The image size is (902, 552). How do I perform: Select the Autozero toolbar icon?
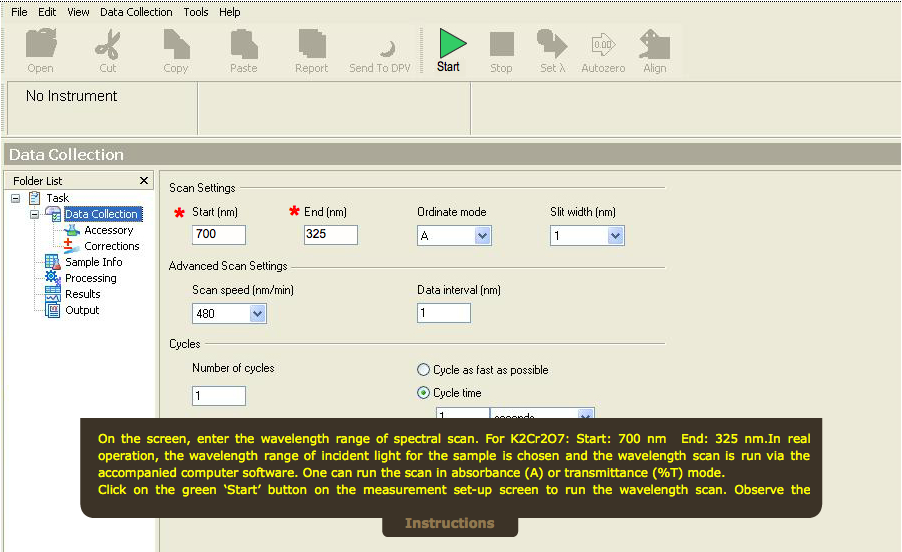point(603,49)
